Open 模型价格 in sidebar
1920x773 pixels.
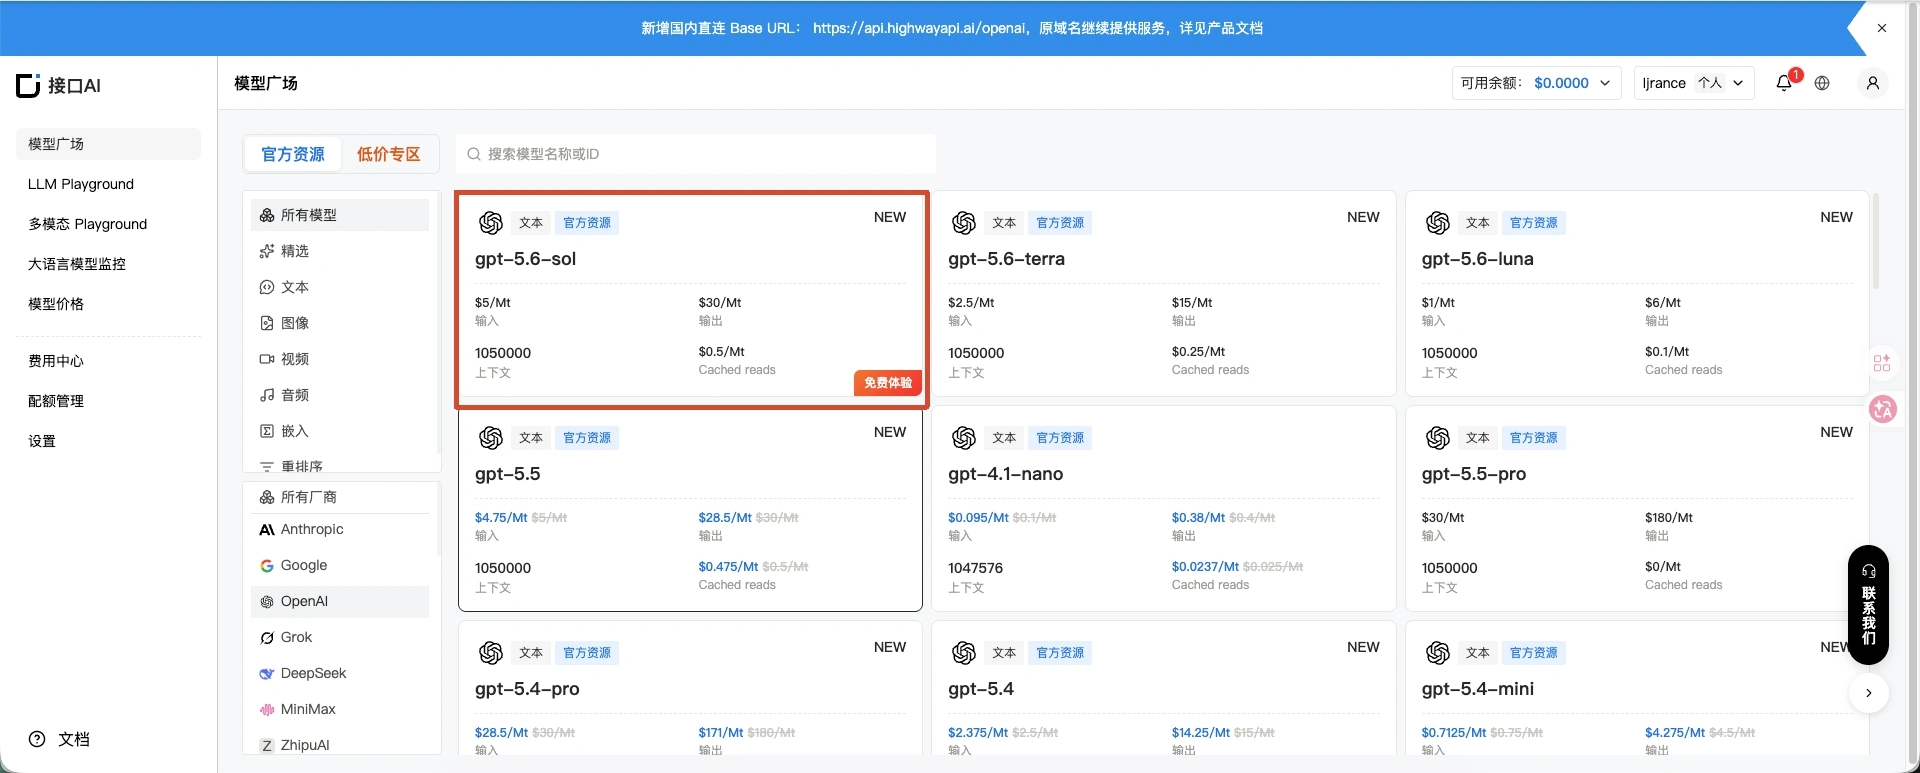click(108, 304)
